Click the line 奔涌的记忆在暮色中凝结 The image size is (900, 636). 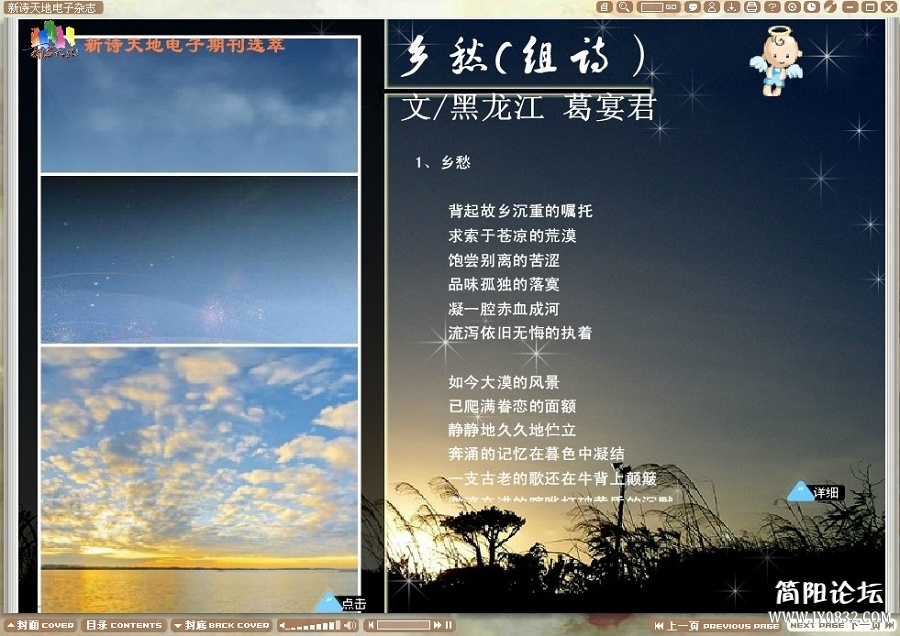point(536,454)
